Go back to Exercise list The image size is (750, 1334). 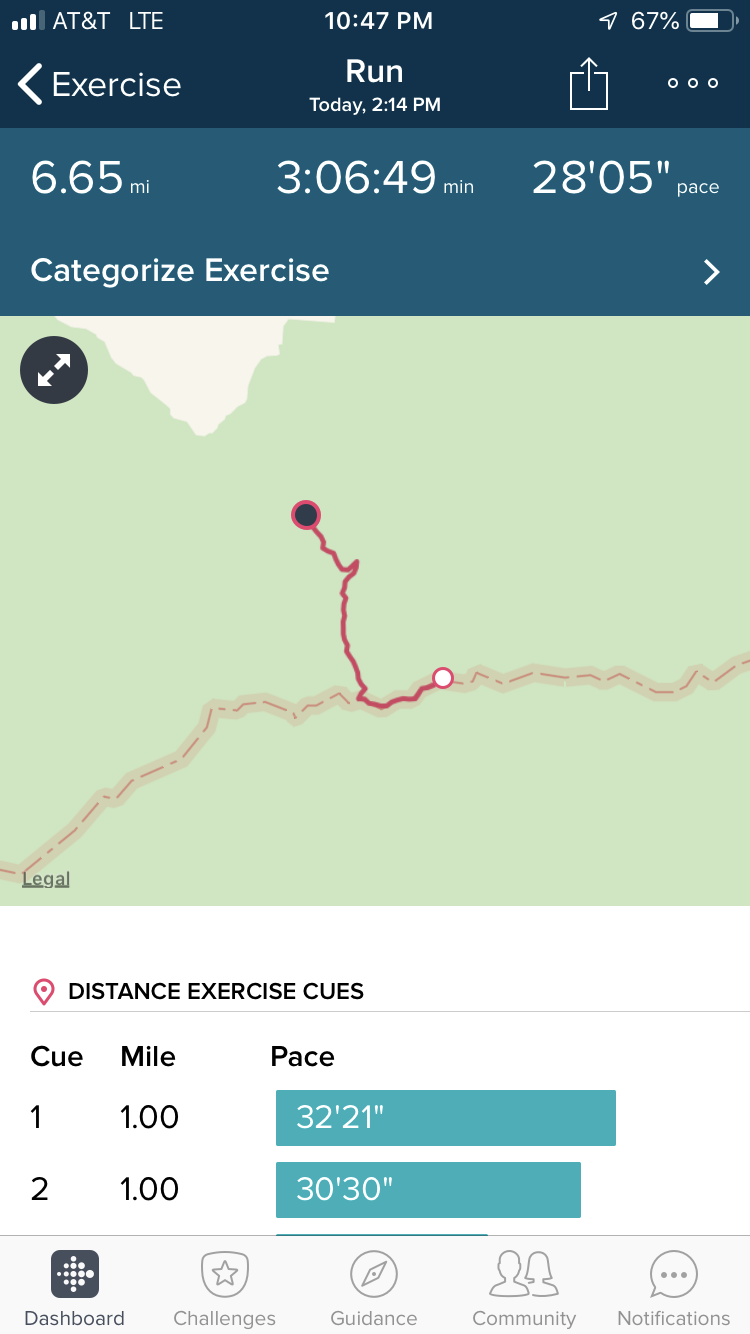tap(100, 85)
